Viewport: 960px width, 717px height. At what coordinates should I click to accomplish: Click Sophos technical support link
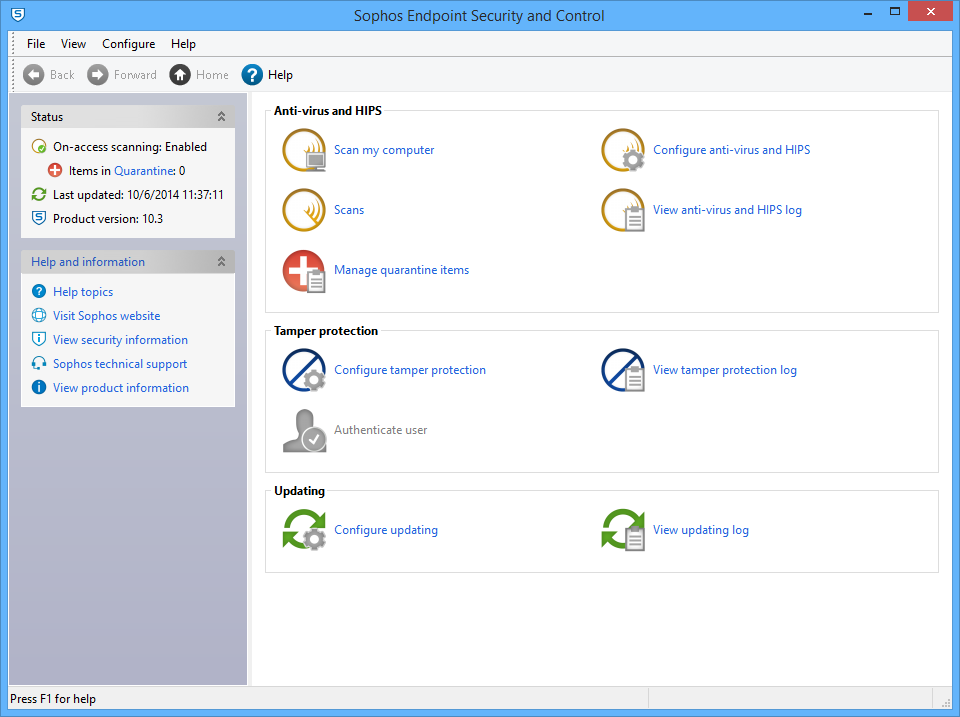[120, 364]
